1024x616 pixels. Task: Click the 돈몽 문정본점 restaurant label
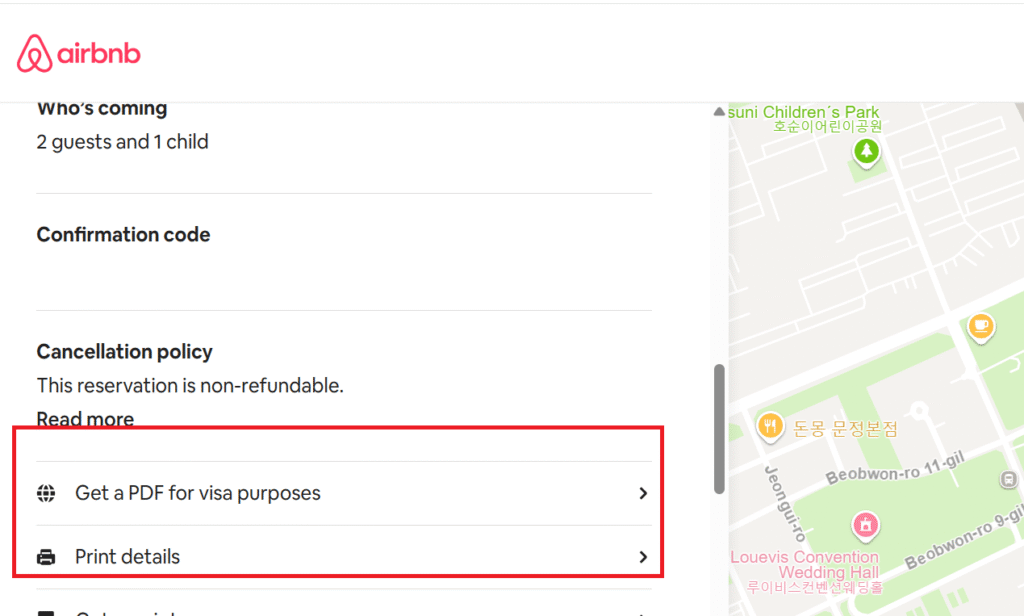845,429
